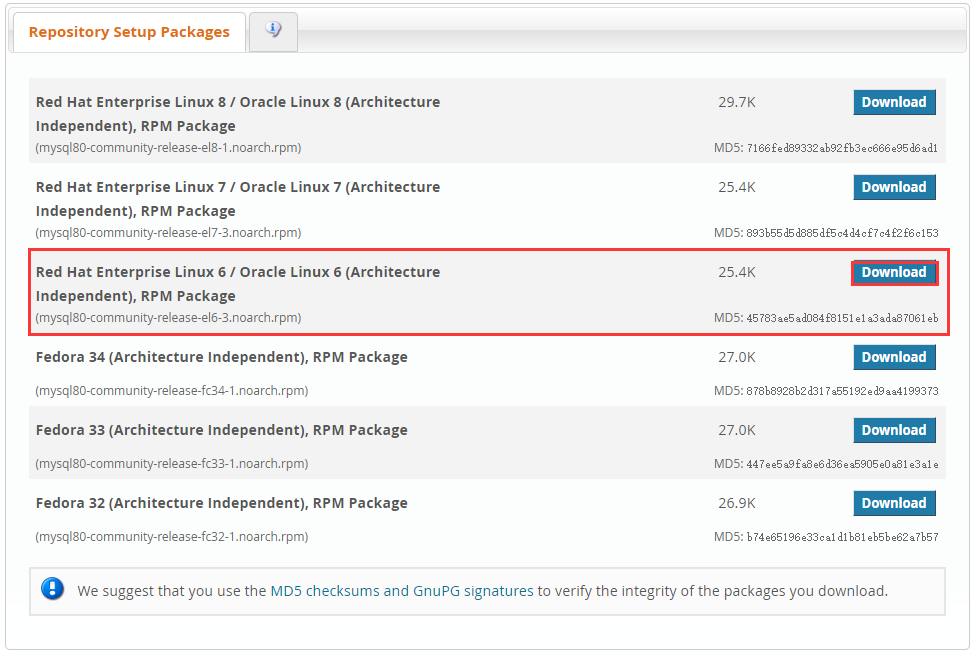
Task: Click the el6-3.noarch.rpm file name
Action: pyautogui.click(x=168, y=318)
